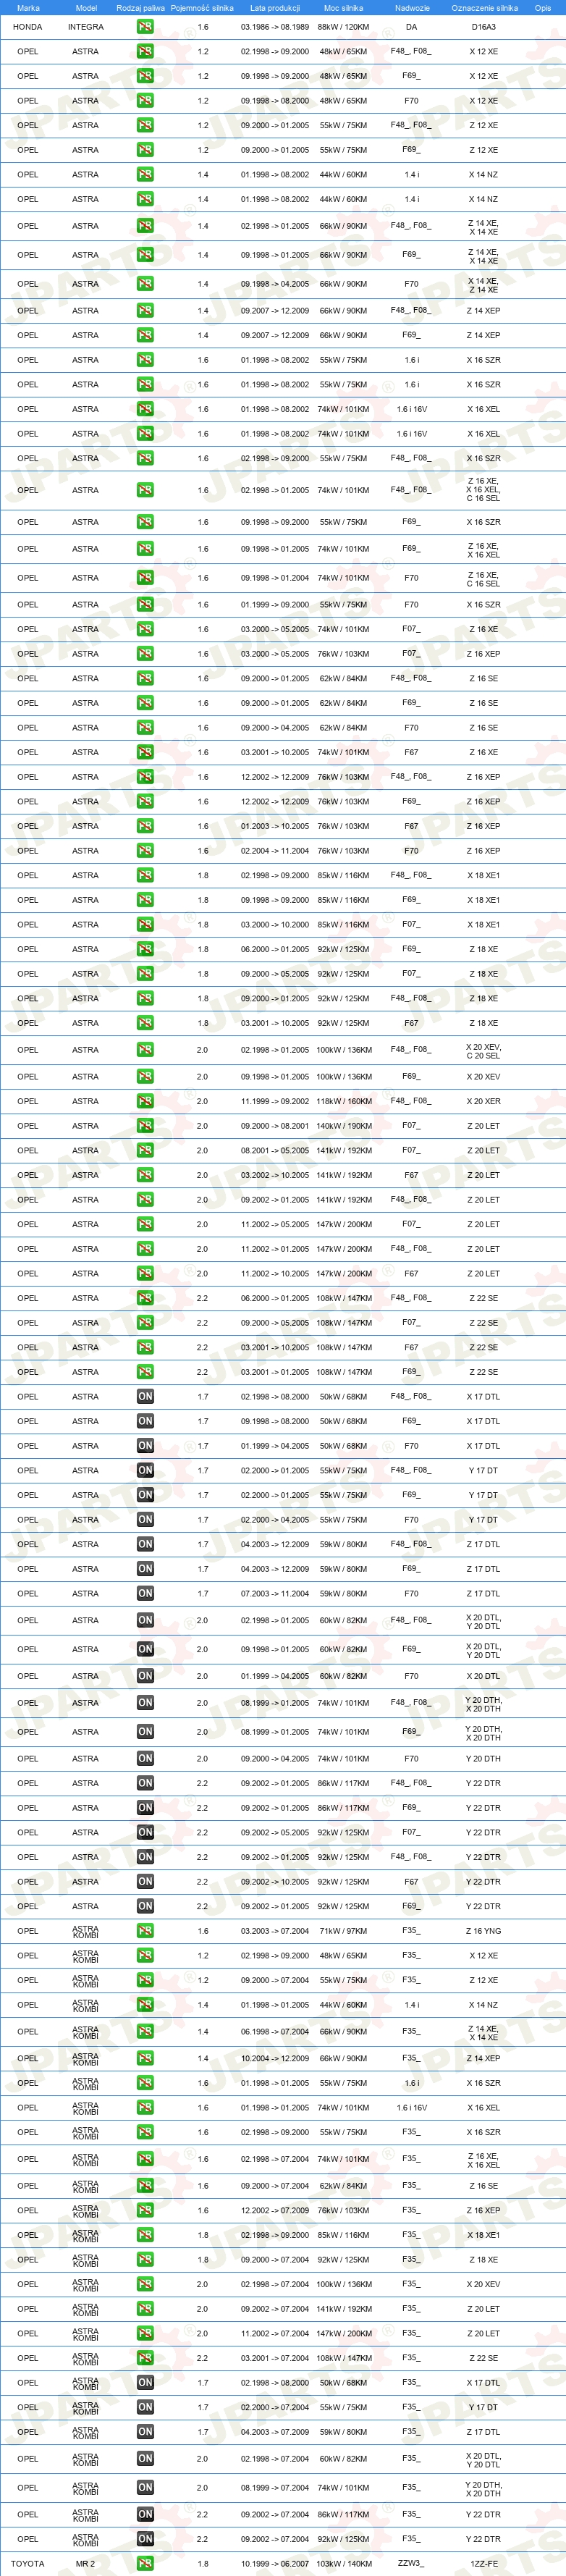Screen dimensions: 566x2576
Task: Select power cell 118kW / 160KM
Action: [x=344, y=1102]
